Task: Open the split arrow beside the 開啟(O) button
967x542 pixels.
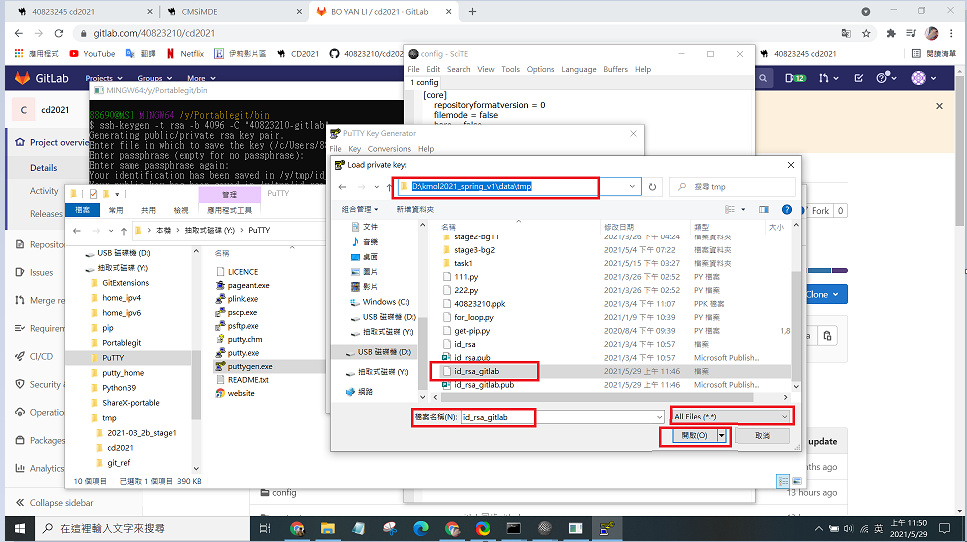Action: click(x=722, y=435)
